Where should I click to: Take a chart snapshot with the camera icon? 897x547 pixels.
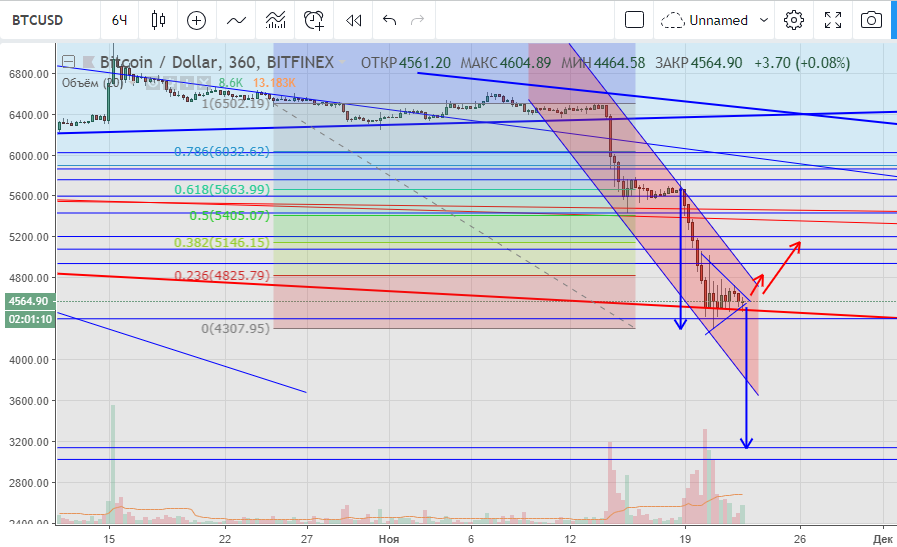(872, 20)
